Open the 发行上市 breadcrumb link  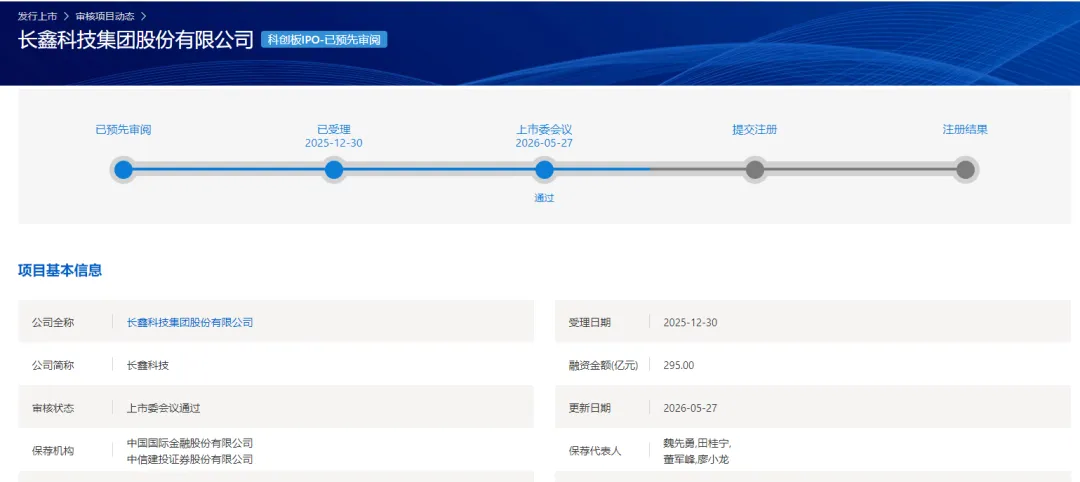(37, 16)
